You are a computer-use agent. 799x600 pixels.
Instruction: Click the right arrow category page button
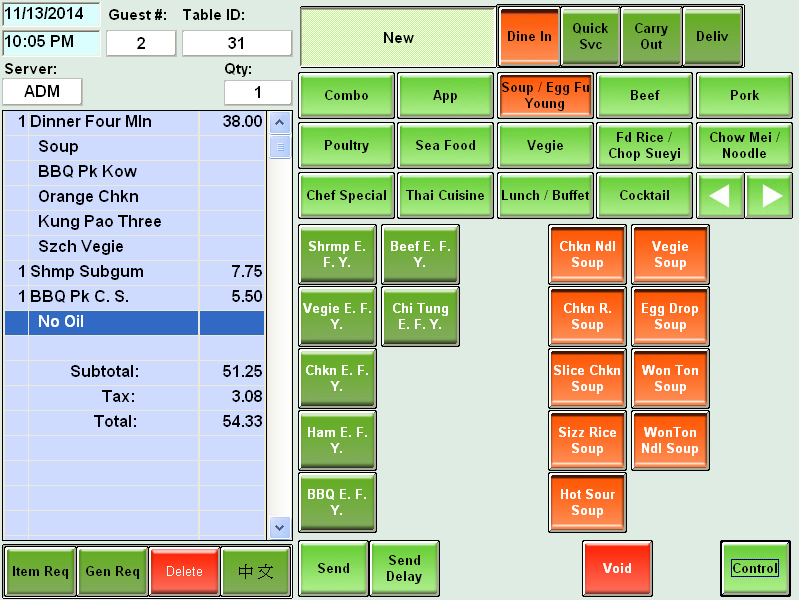point(770,196)
